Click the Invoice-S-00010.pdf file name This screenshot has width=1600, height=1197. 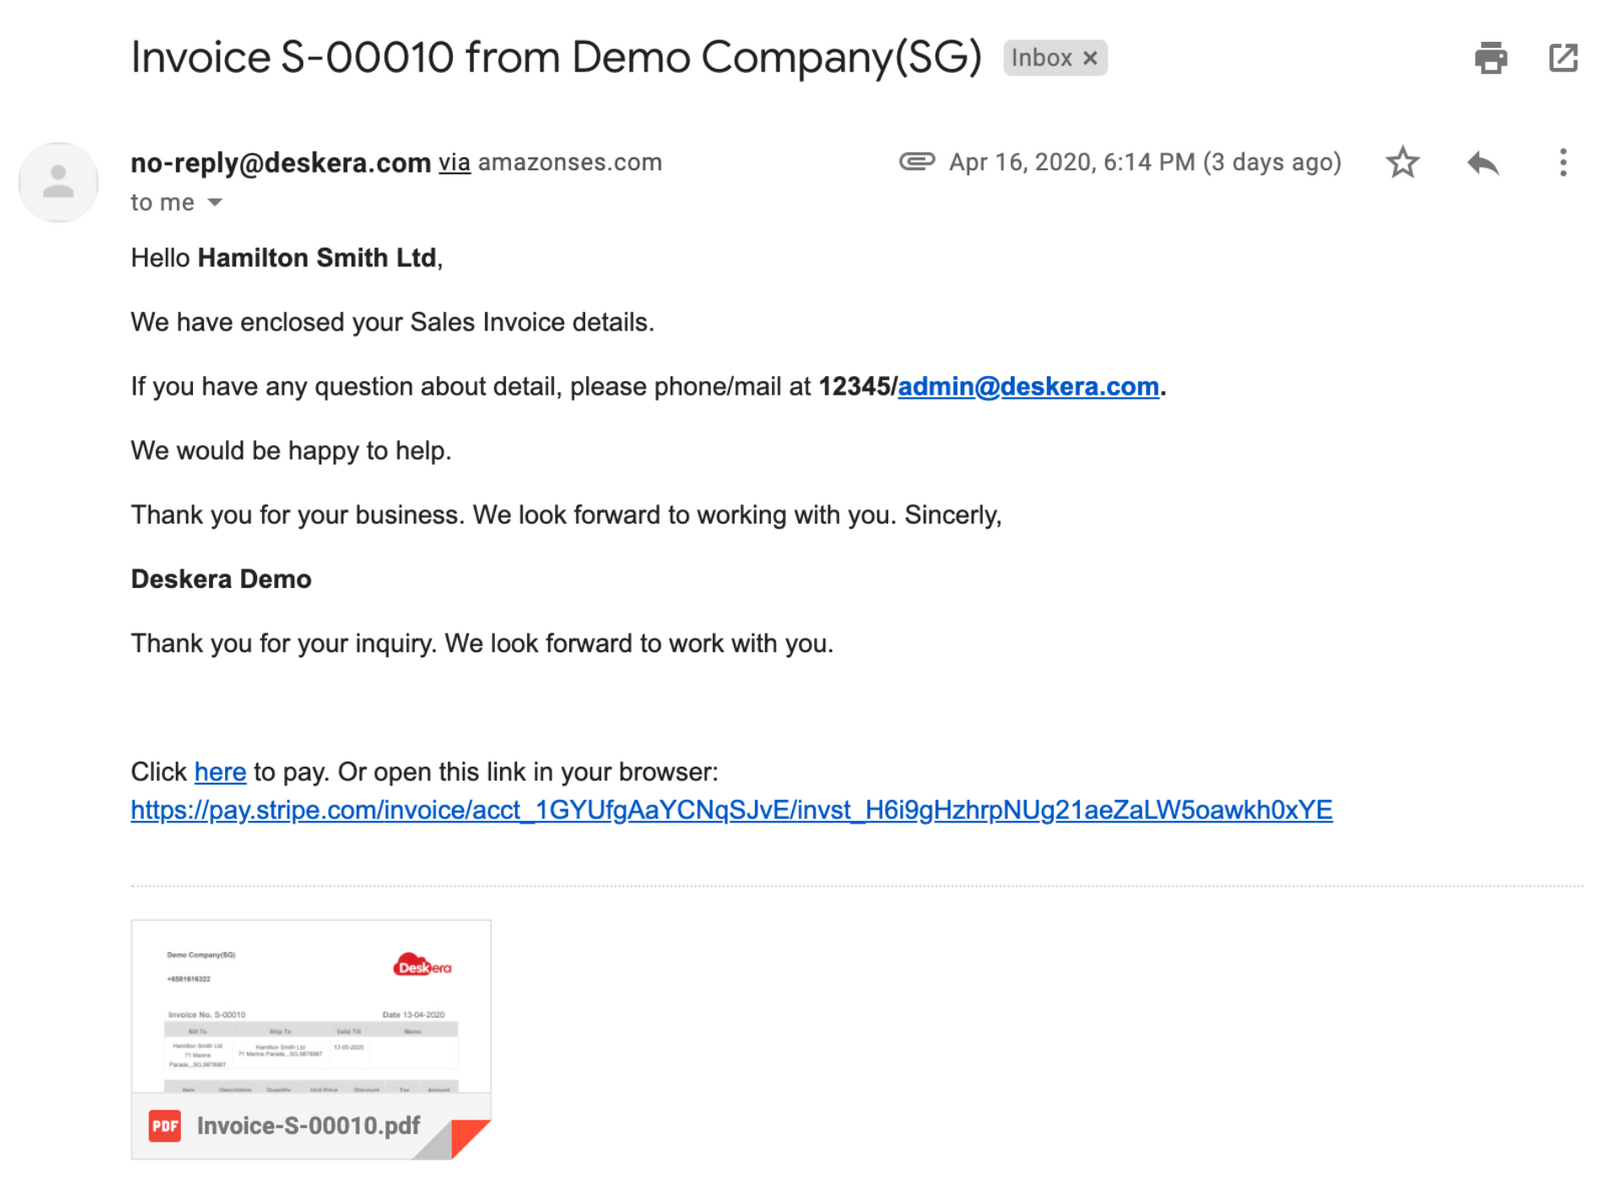(x=308, y=1126)
